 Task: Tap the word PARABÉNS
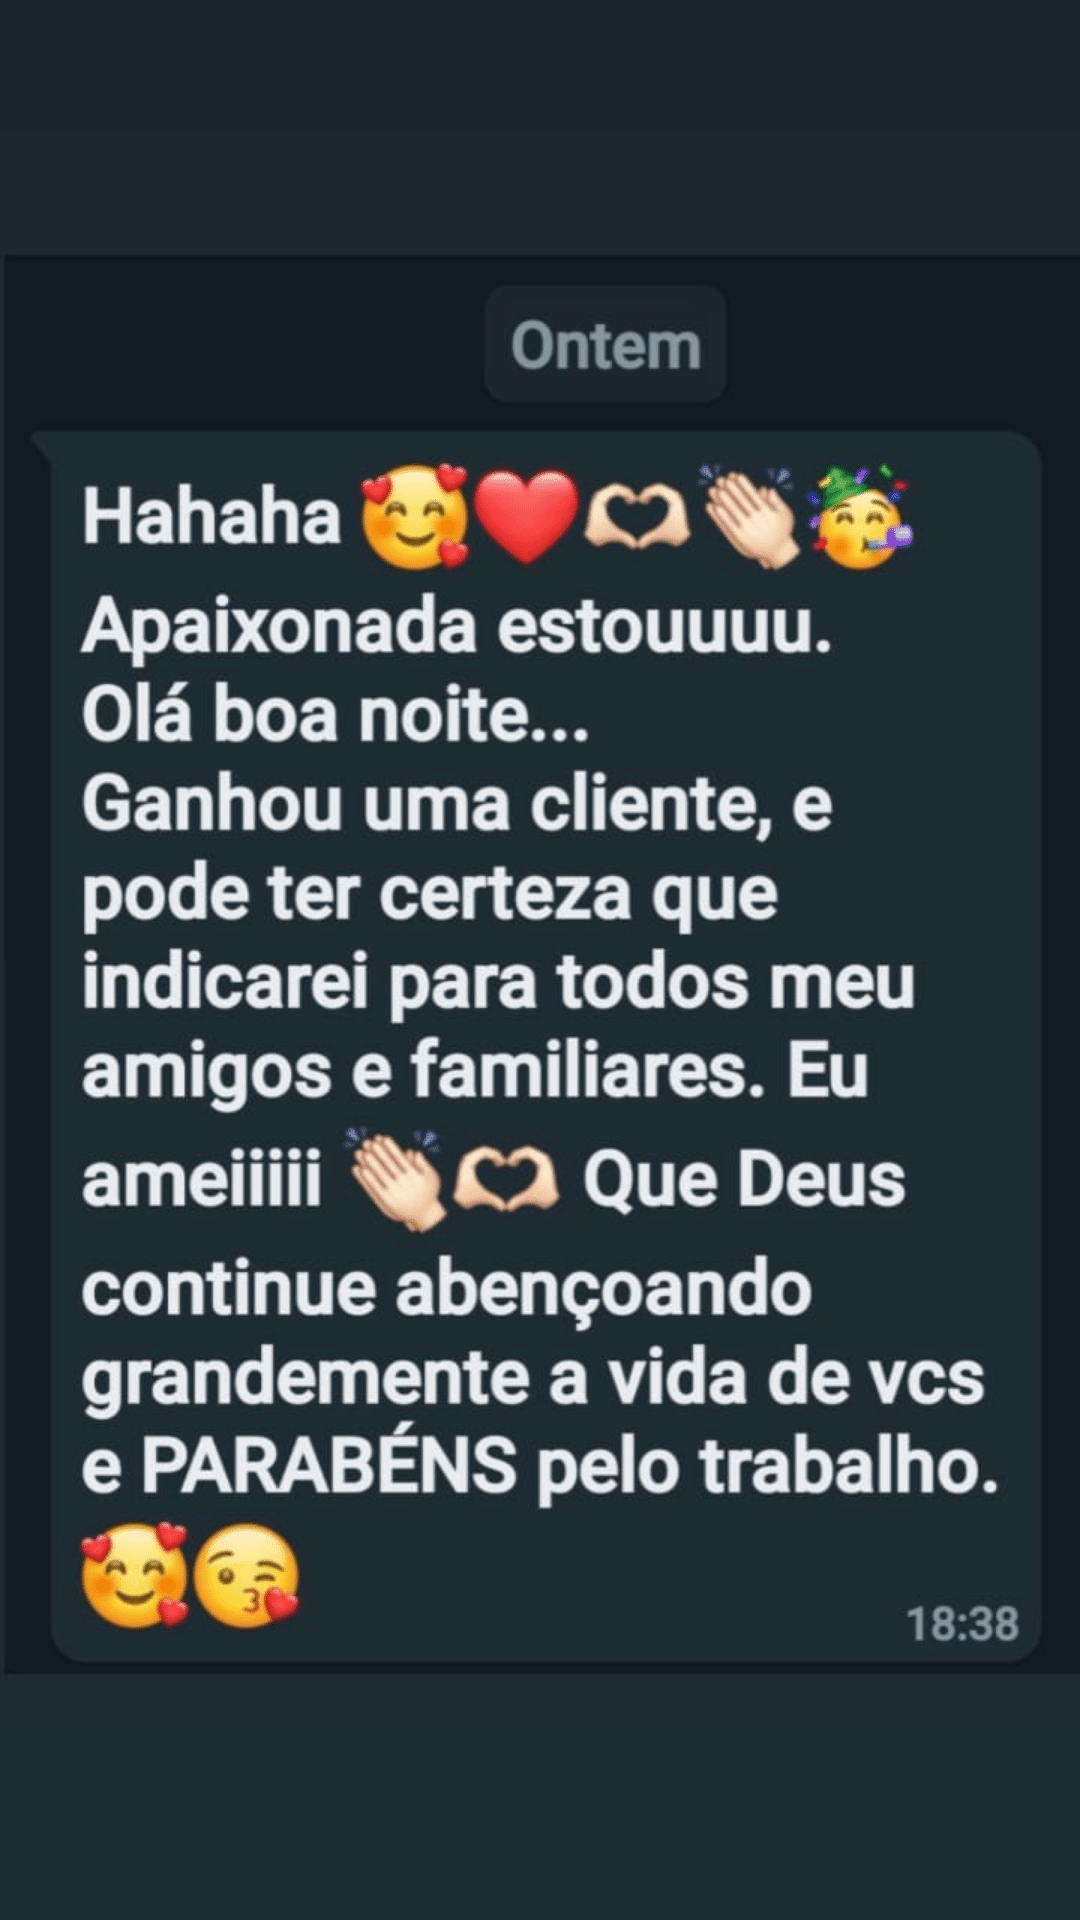(x=329, y=1466)
